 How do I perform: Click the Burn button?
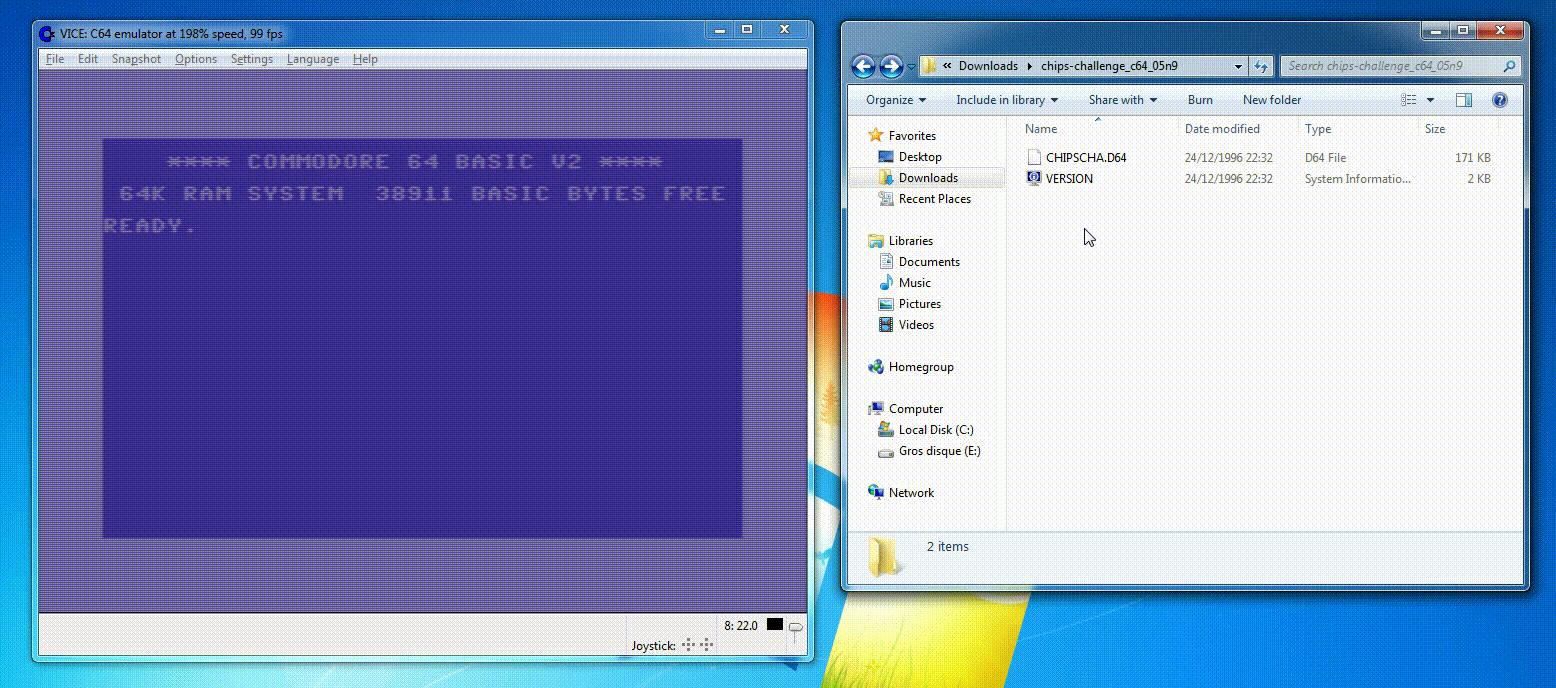point(1200,100)
